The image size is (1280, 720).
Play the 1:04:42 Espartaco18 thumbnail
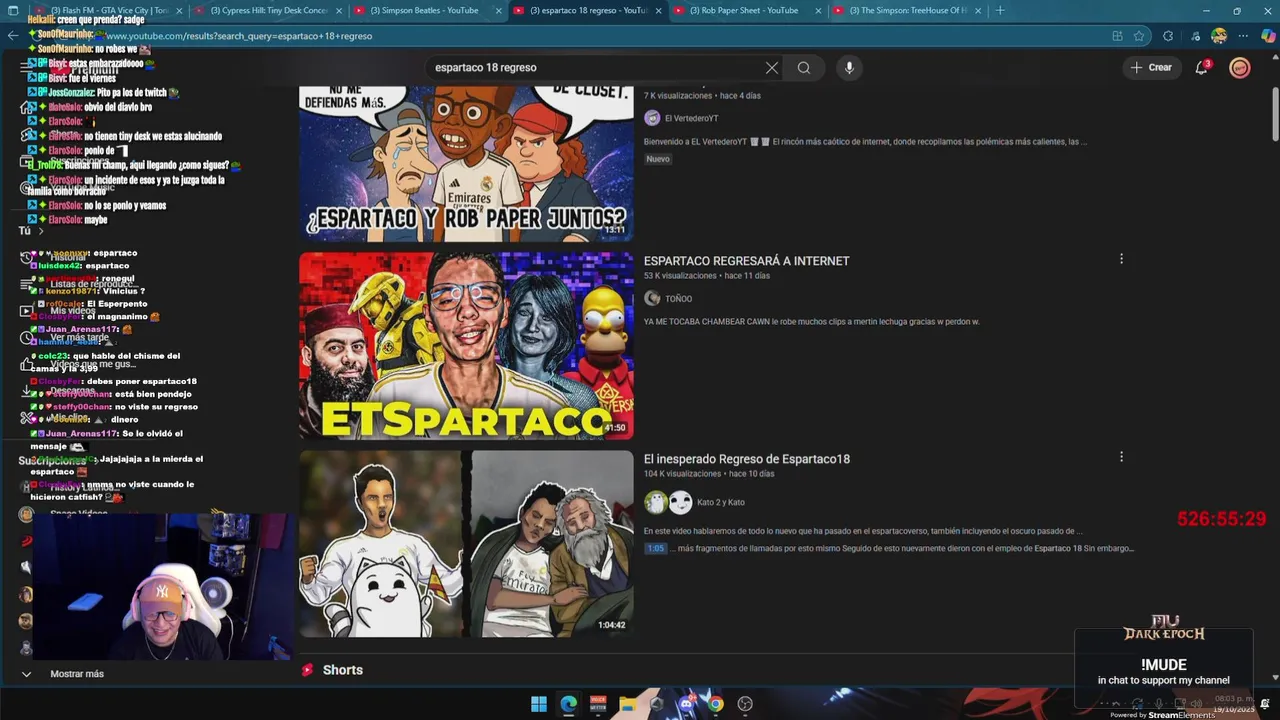click(466, 543)
